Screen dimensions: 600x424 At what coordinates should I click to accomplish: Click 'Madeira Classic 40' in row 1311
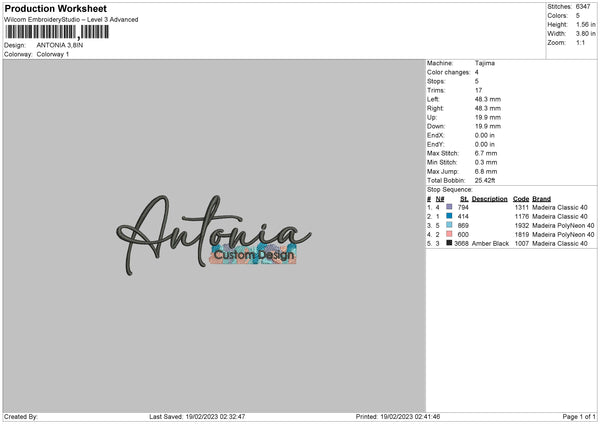560,207
